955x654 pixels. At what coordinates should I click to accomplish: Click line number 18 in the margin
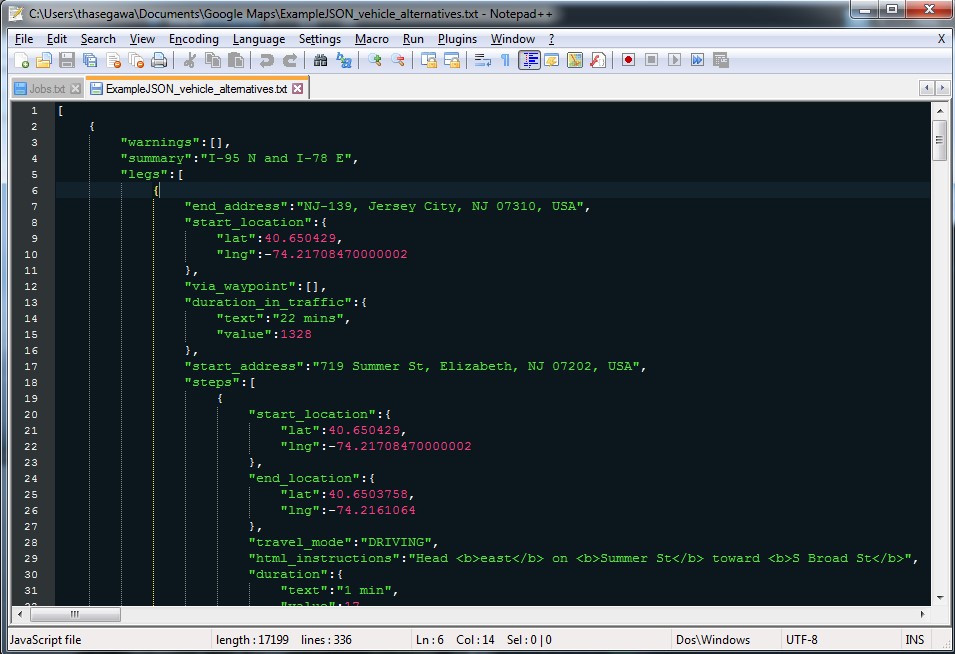pos(30,382)
